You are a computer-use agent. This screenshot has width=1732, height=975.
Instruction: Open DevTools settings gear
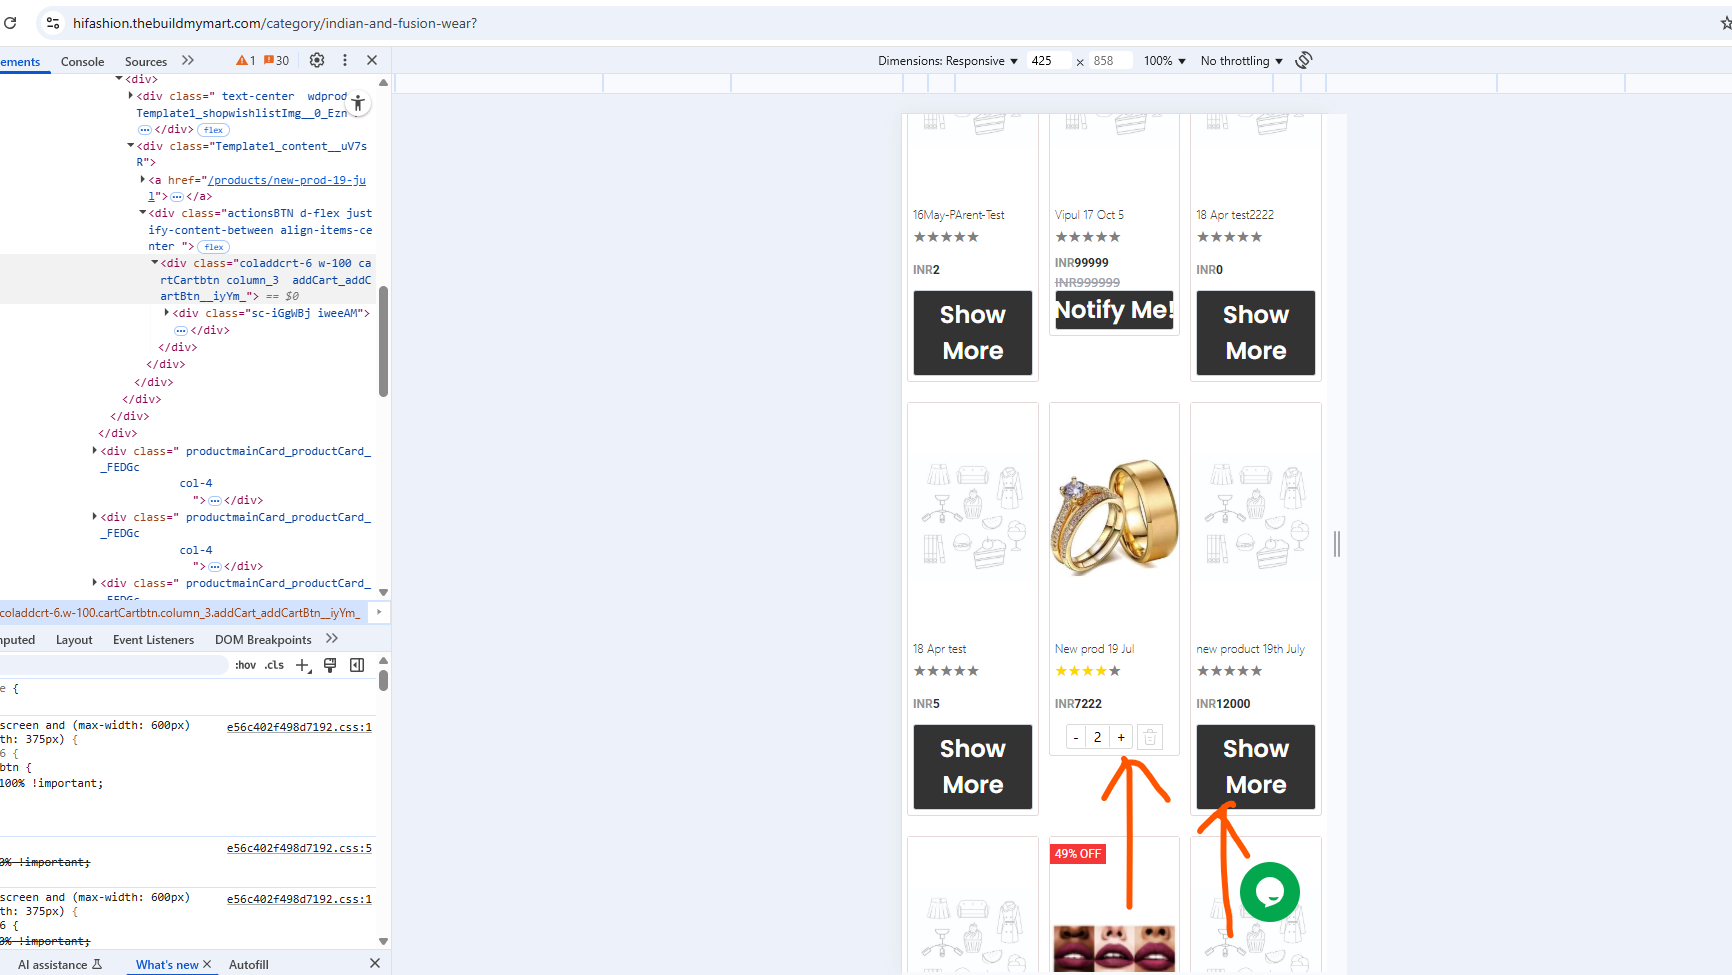317,60
